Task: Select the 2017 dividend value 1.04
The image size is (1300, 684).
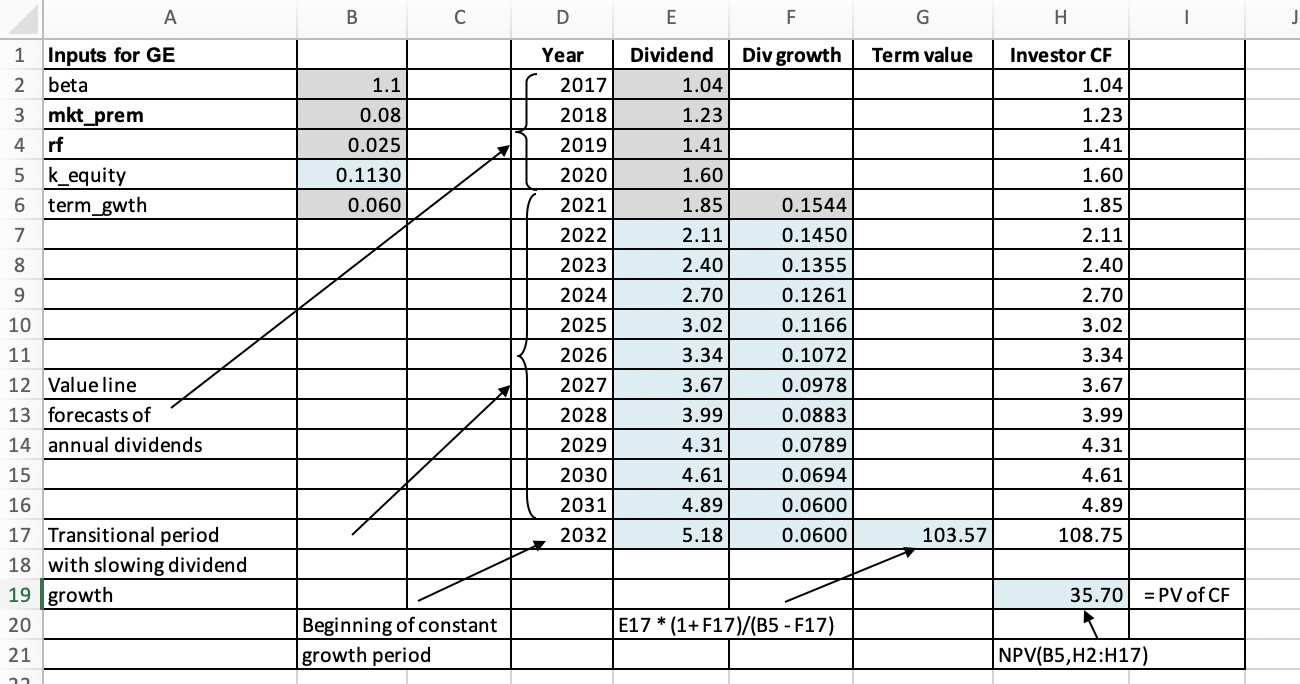Action: 671,85
